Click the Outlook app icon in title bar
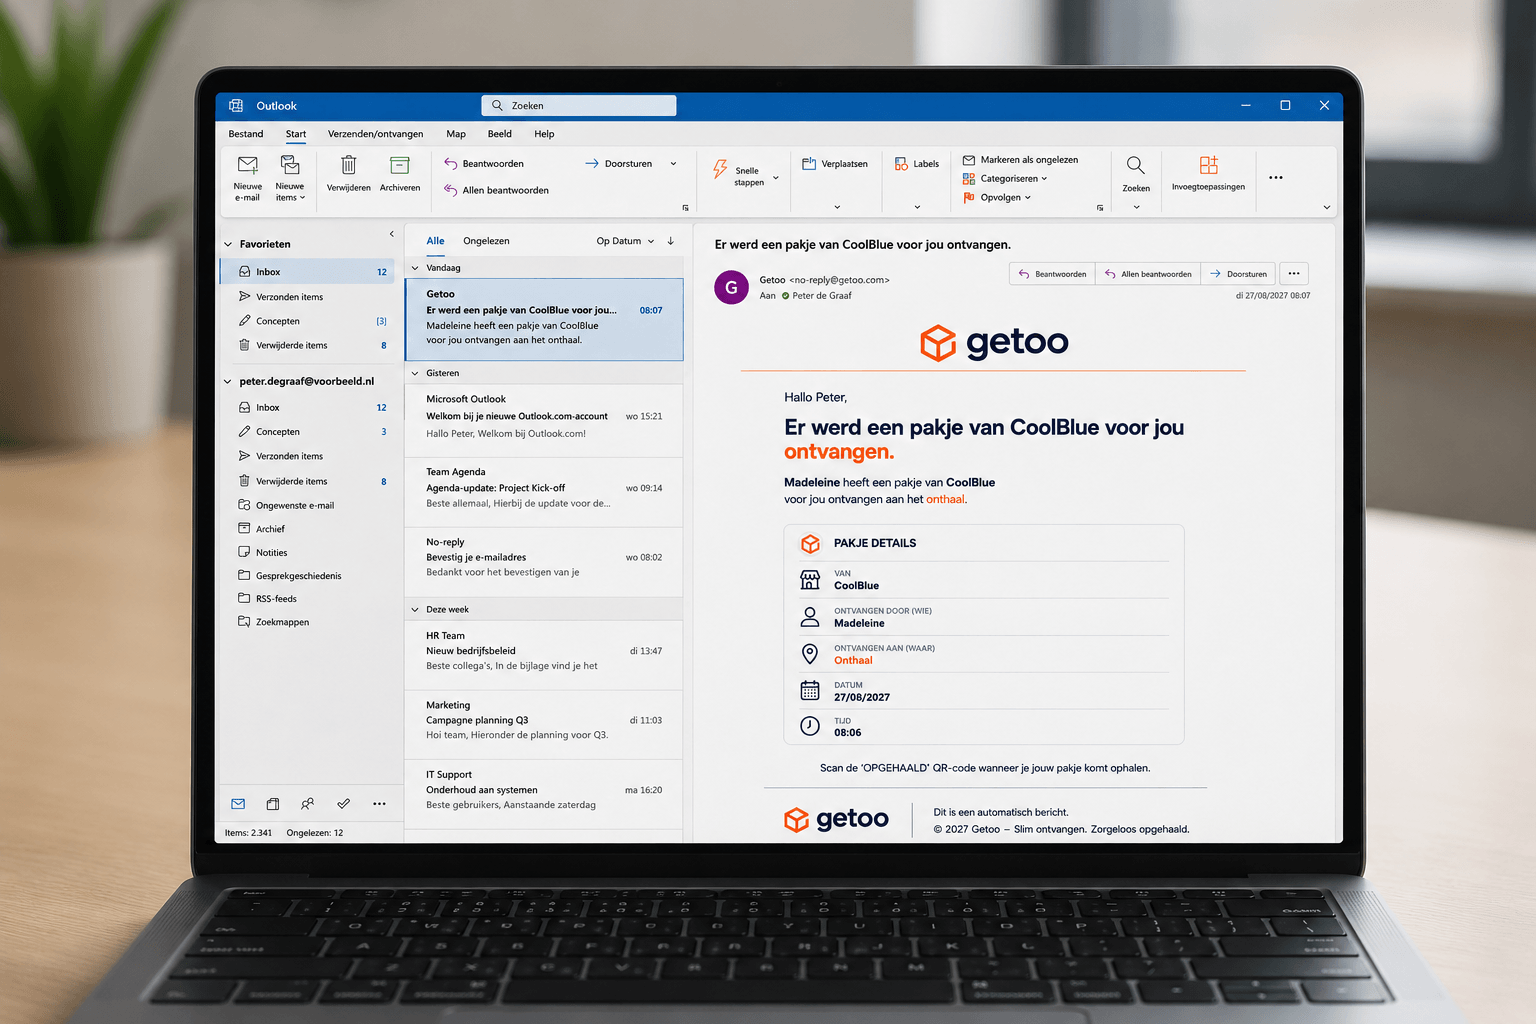 [236, 106]
